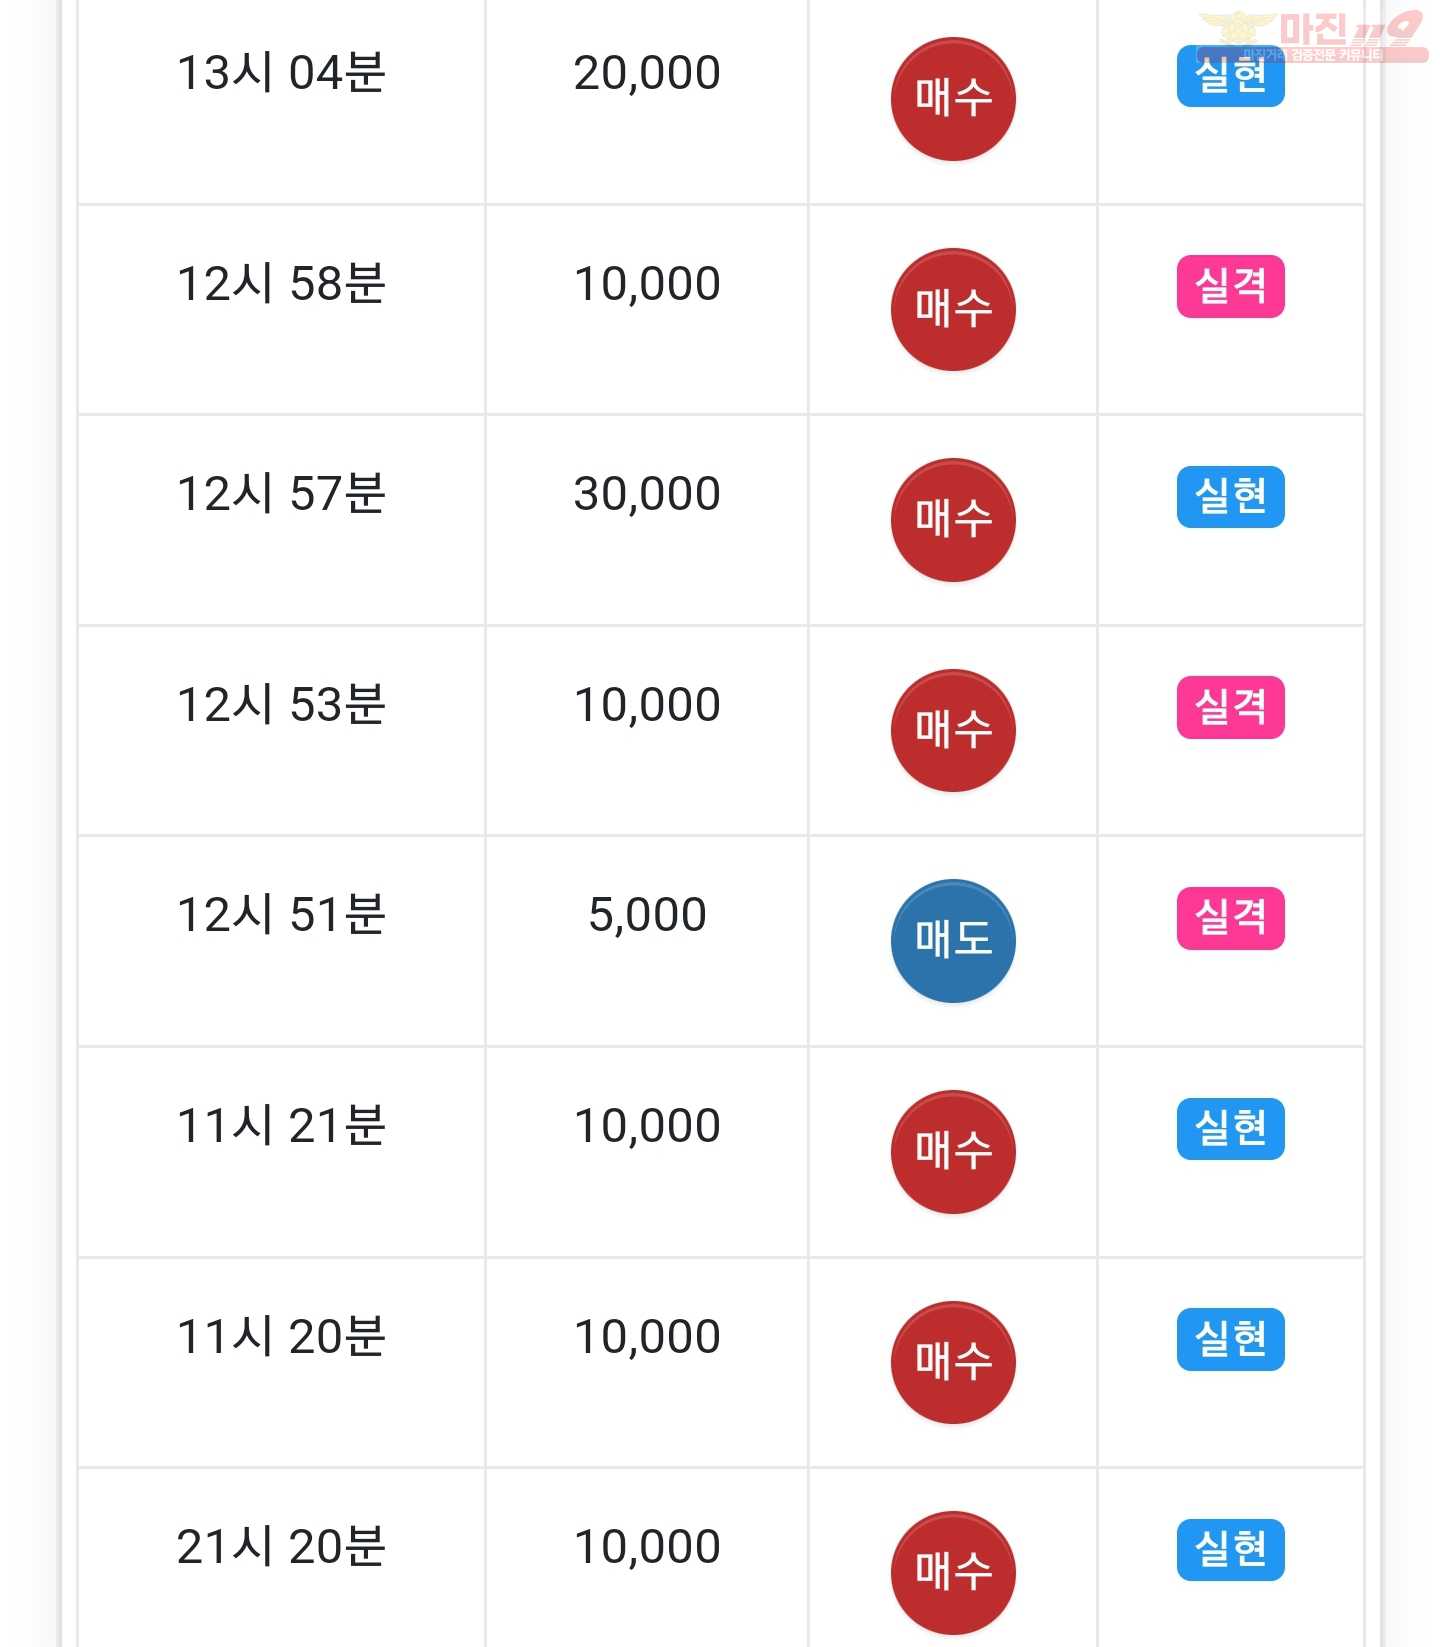Select the blue 실현 badge at 11시 20분
1440x1647 pixels.
pyautogui.click(x=1231, y=1339)
